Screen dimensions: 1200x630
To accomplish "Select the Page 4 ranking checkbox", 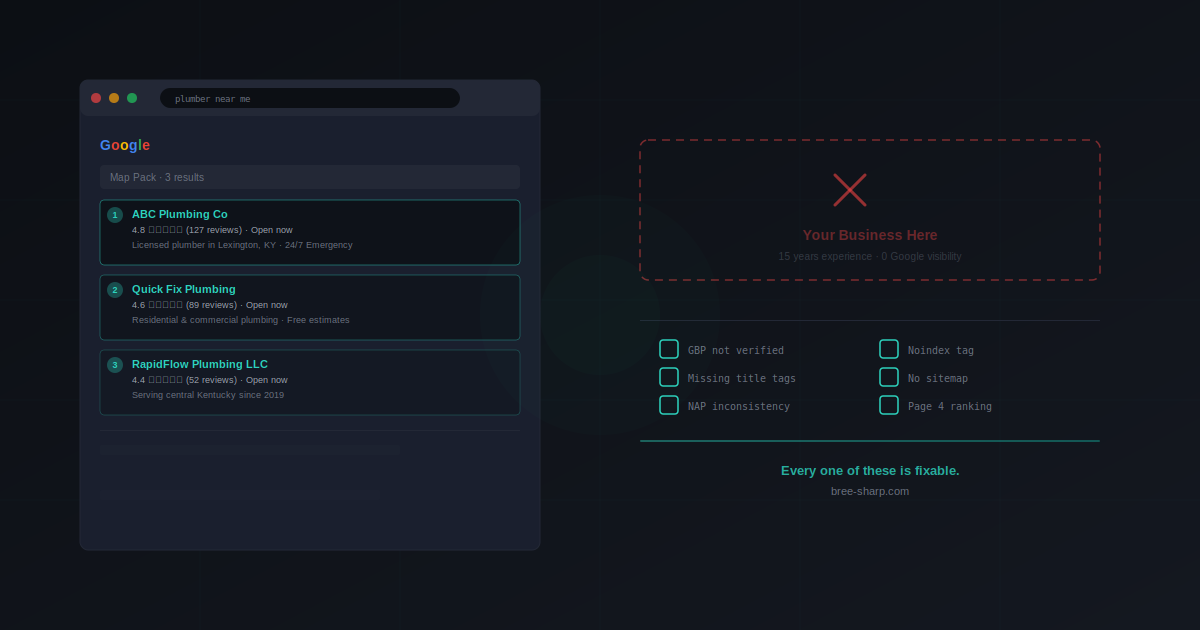I will click(x=889, y=405).
